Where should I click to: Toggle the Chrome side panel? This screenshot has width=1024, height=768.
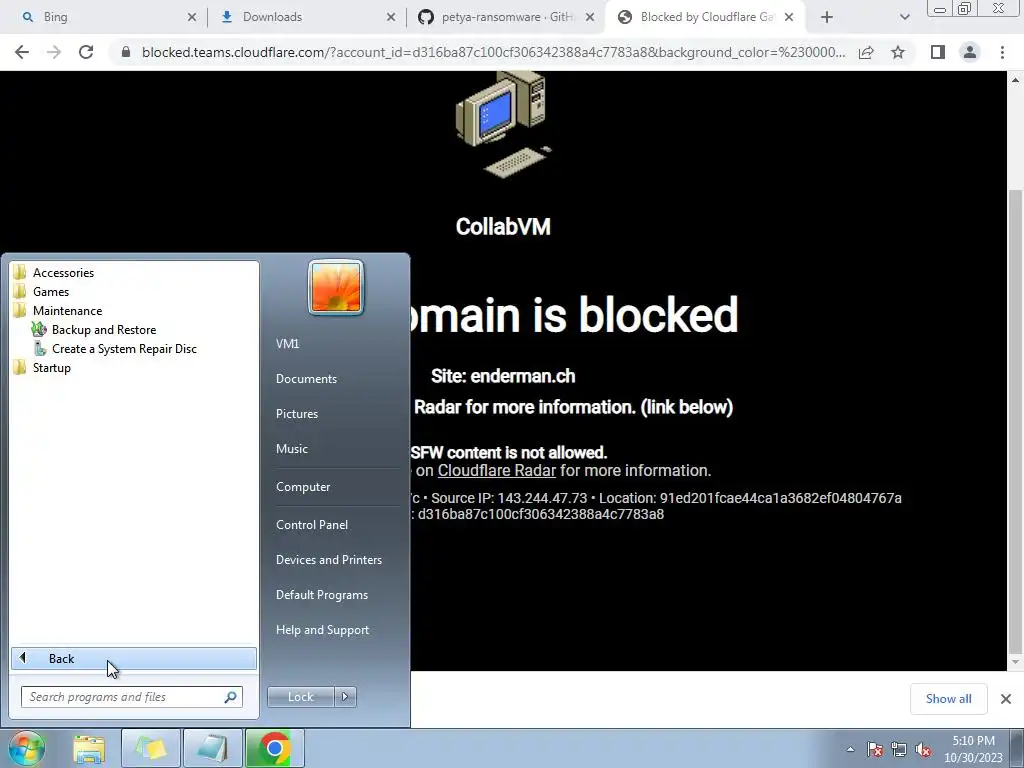(938, 52)
